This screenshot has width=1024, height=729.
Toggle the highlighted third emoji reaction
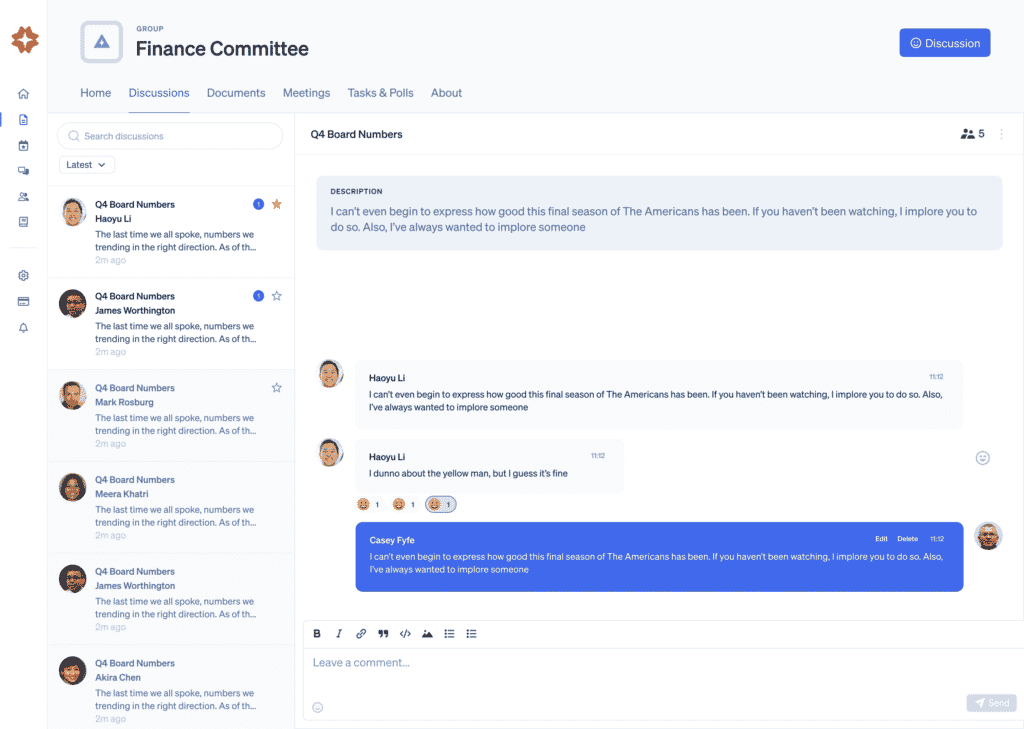[441, 504]
